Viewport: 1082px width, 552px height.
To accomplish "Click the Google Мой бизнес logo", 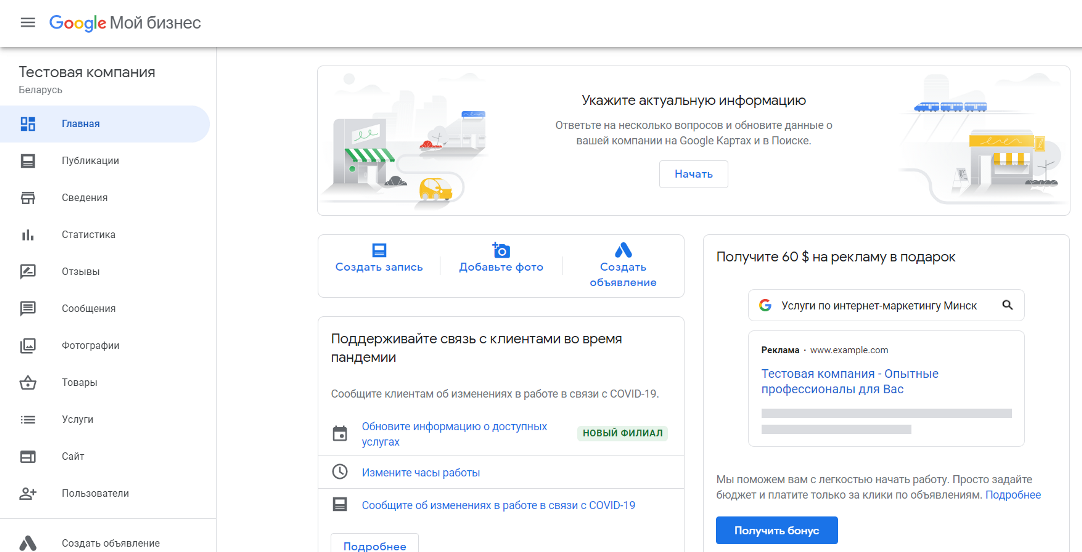I will 125,23.
